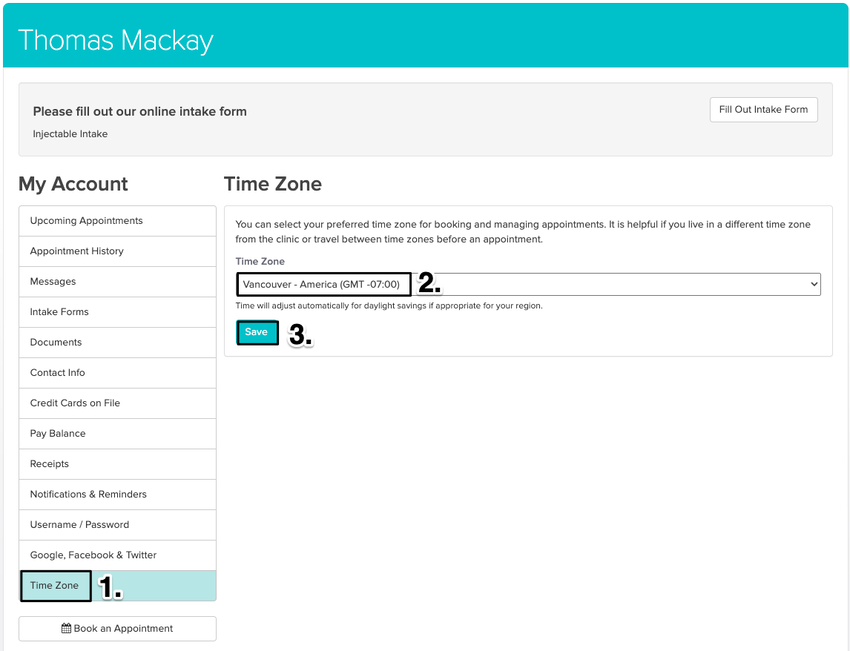
Task: Click Book an Appointment
Action: coord(117,628)
